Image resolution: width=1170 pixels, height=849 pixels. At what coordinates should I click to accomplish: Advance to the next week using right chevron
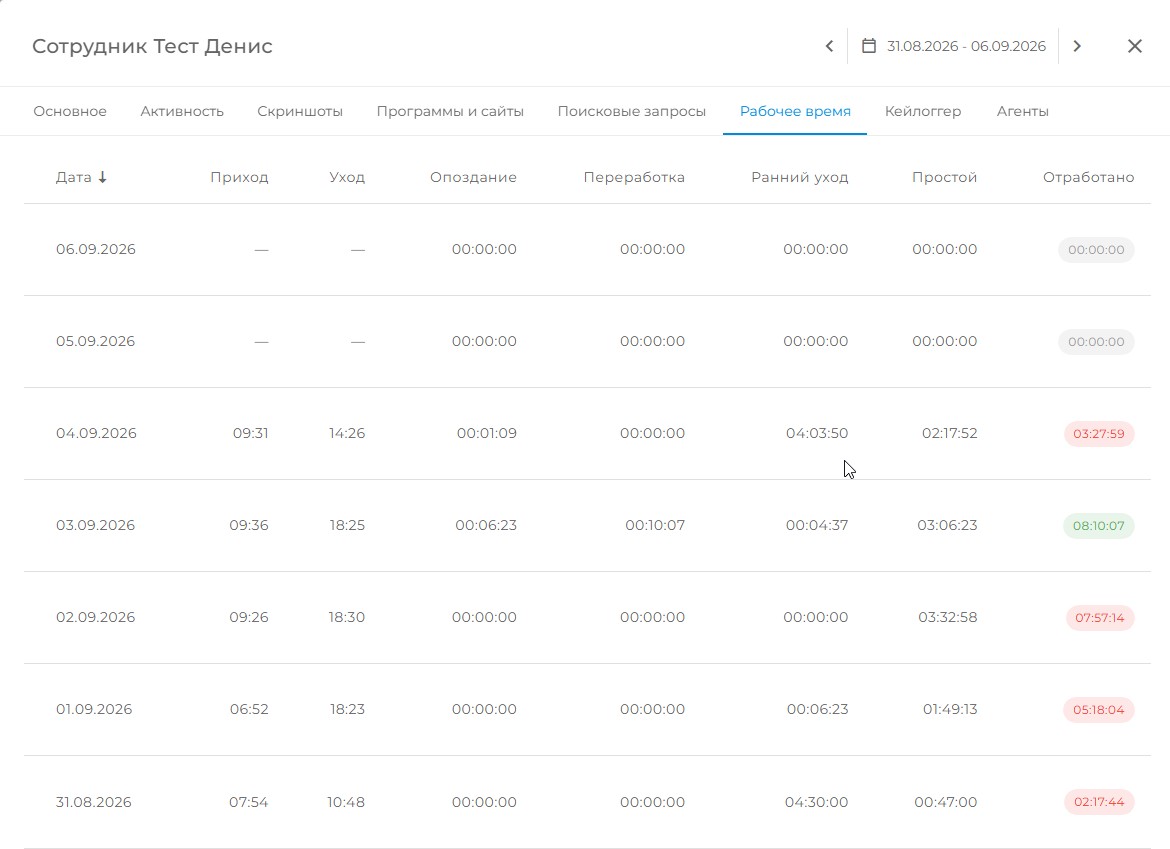coord(1077,46)
